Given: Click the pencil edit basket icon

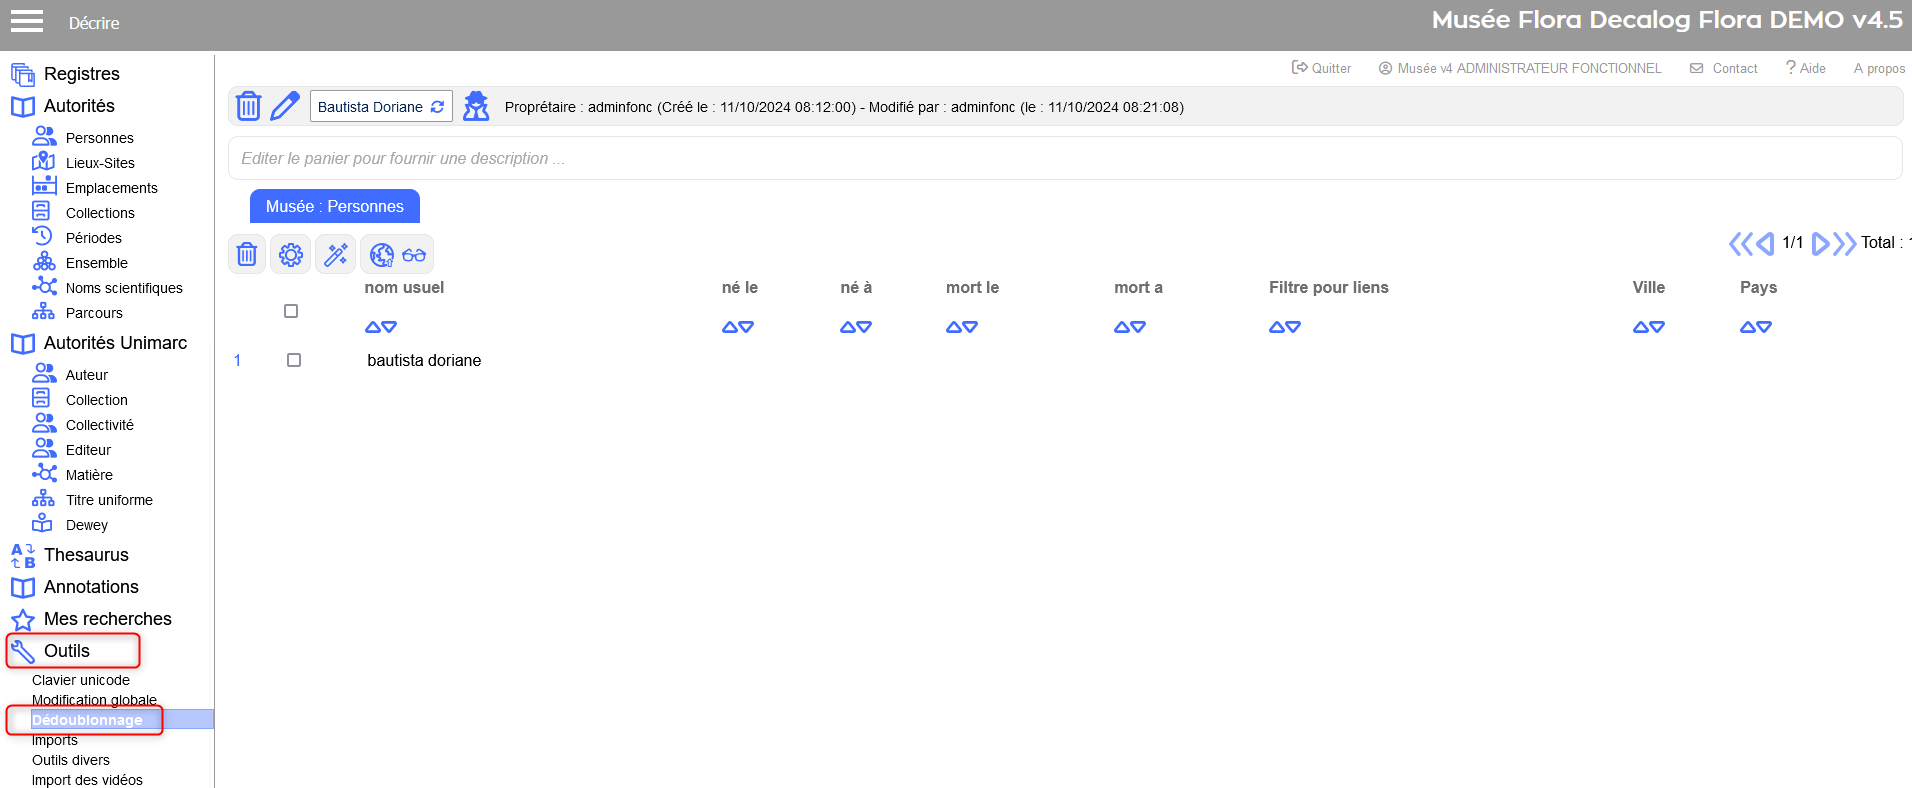Looking at the screenshot, I should [285, 106].
